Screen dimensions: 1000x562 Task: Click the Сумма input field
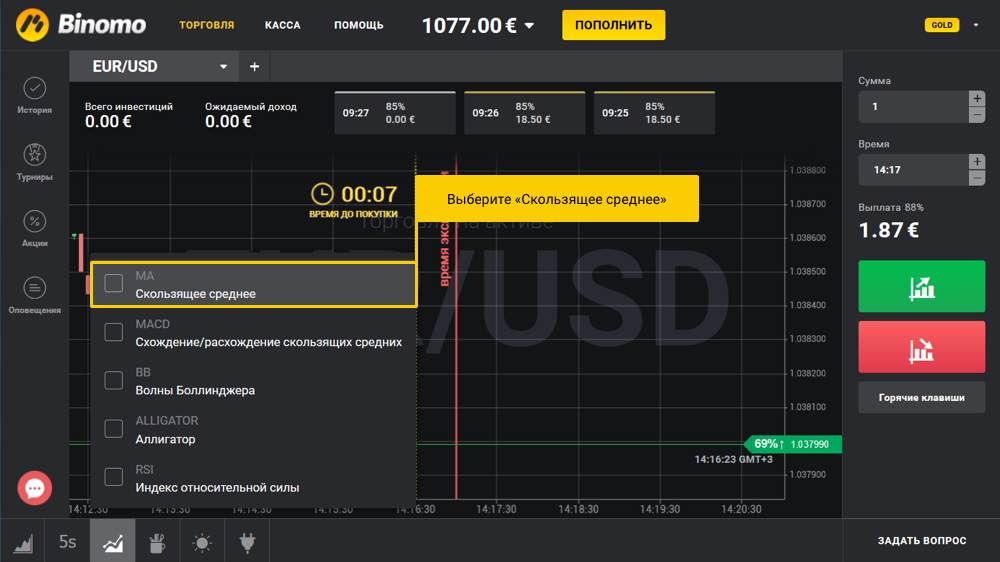913,107
